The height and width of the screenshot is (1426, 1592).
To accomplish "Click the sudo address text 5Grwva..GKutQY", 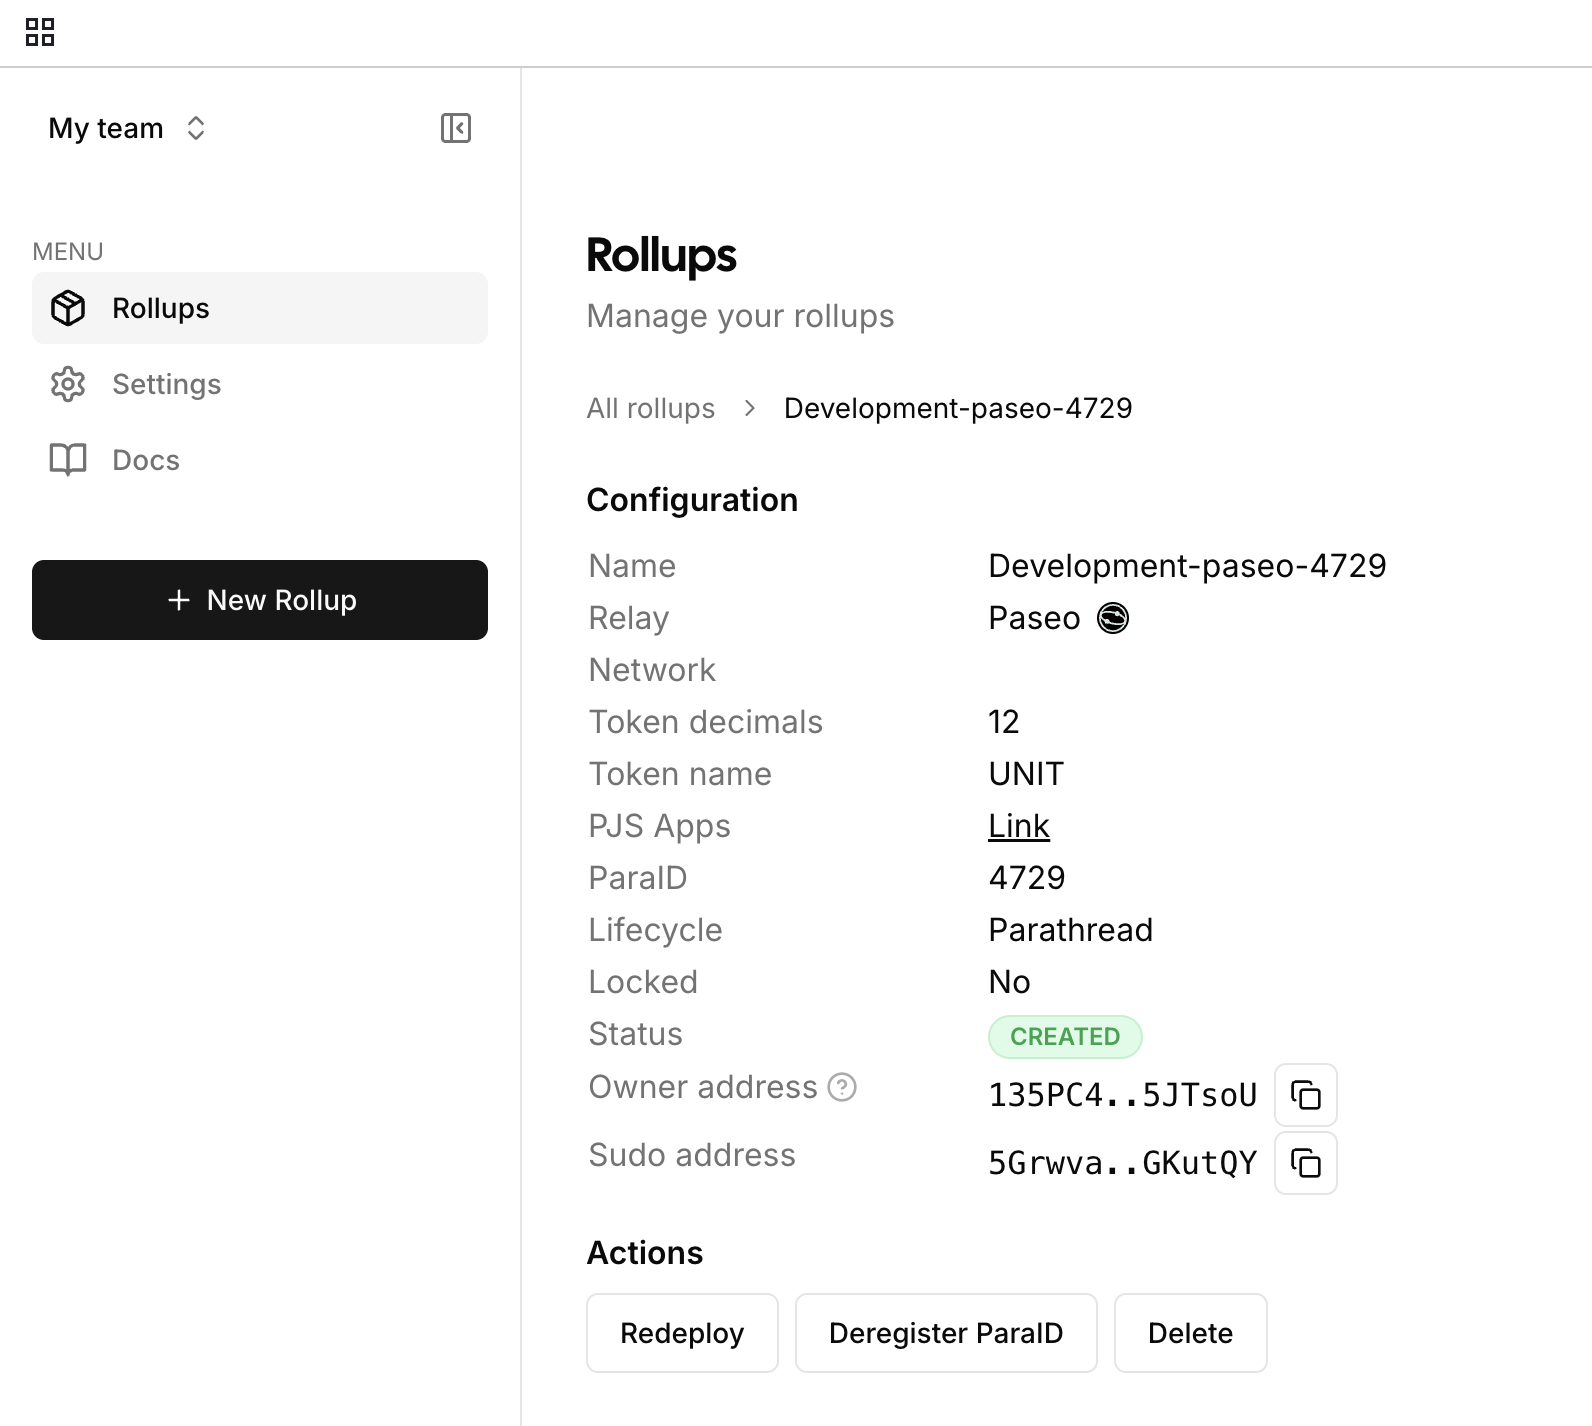I will 1123,1163.
